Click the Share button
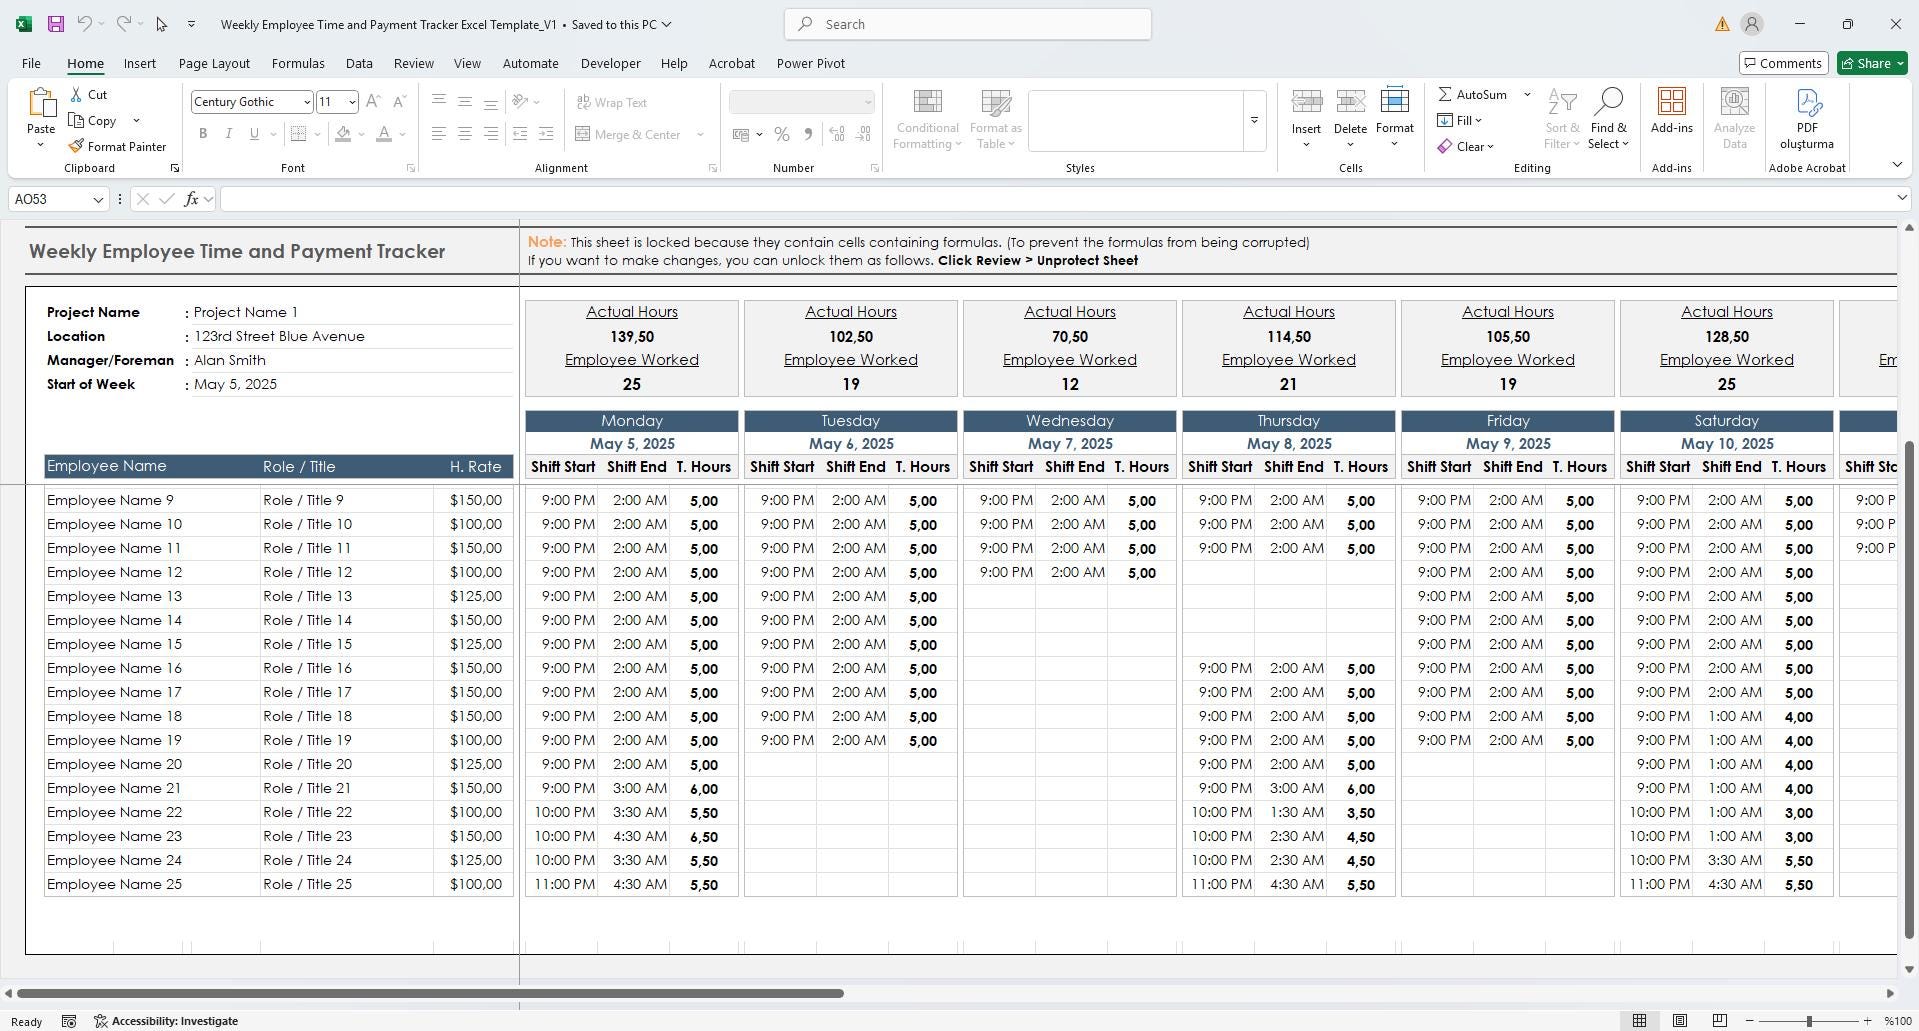 tap(1872, 63)
